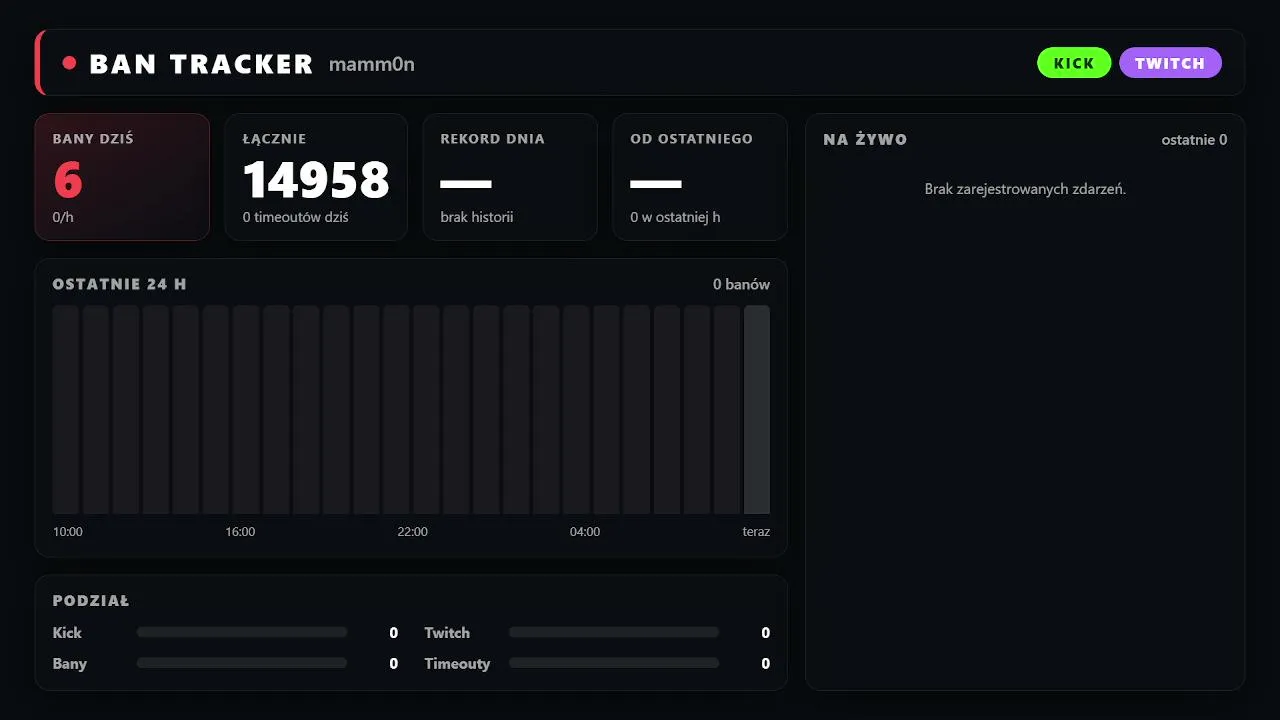1280x720 pixels.
Task: Click the Twitch progress bar
Action: [x=614, y=632]
